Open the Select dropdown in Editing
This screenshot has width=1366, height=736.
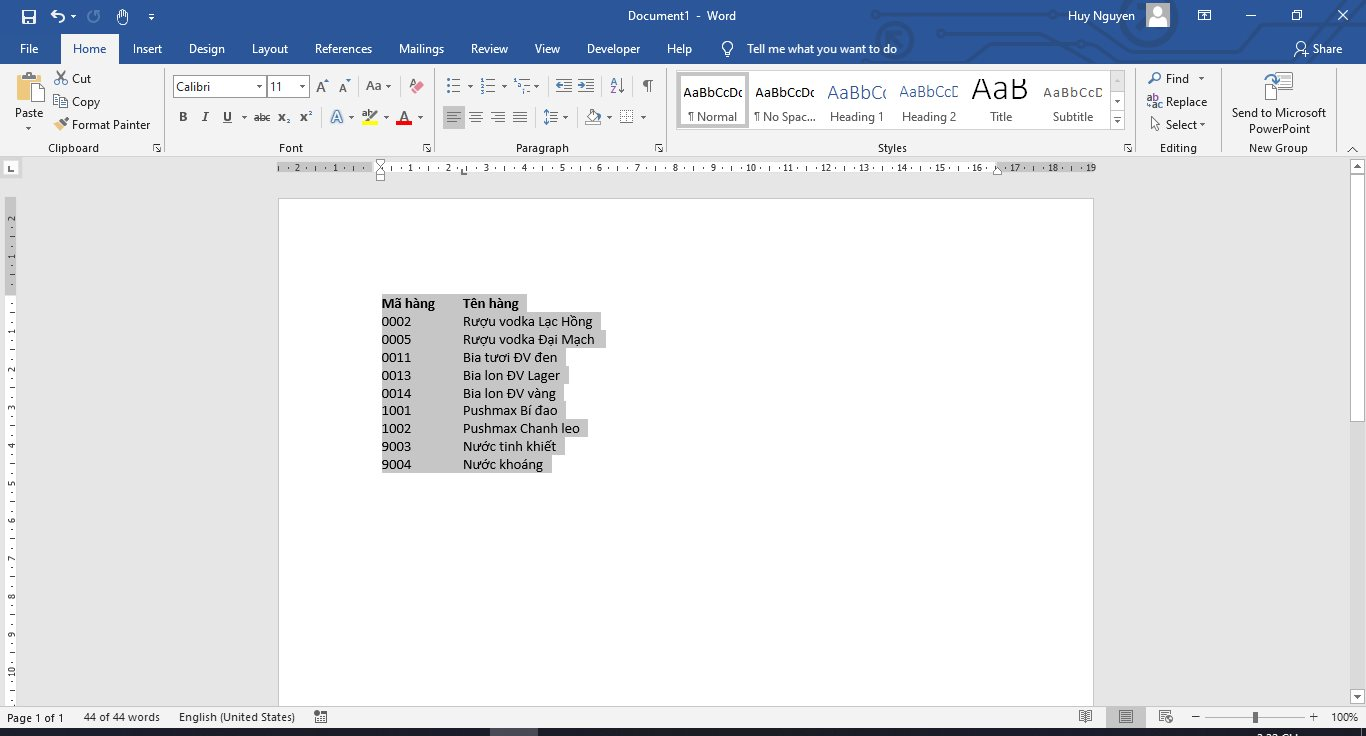point(1177,124)
